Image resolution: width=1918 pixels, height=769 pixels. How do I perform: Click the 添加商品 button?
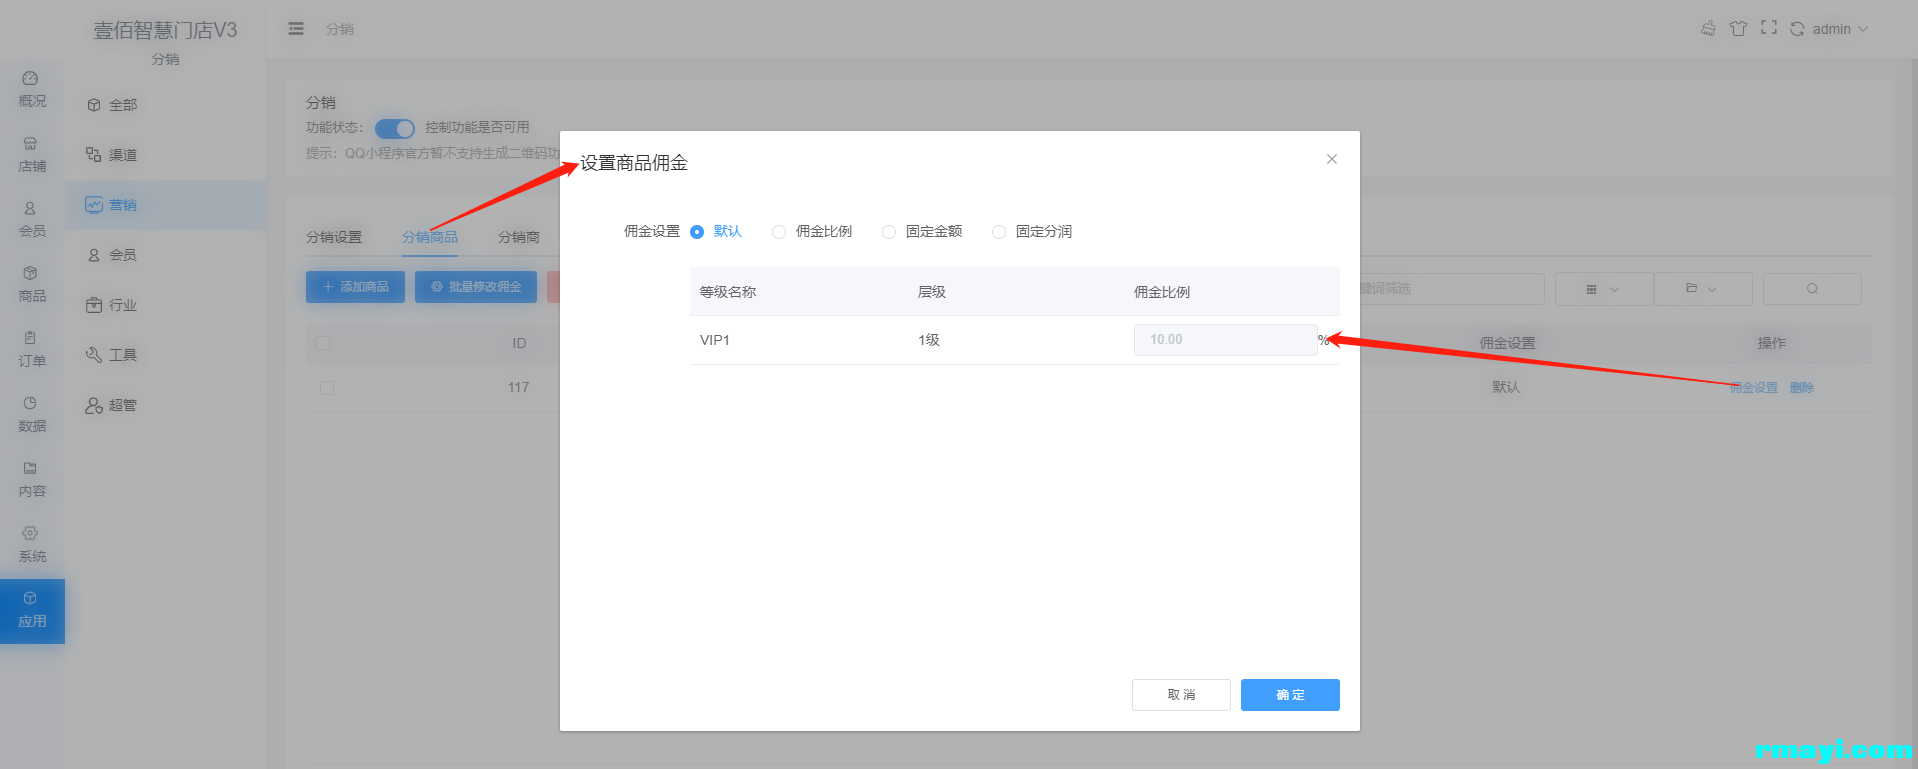(x=355, y=287)
